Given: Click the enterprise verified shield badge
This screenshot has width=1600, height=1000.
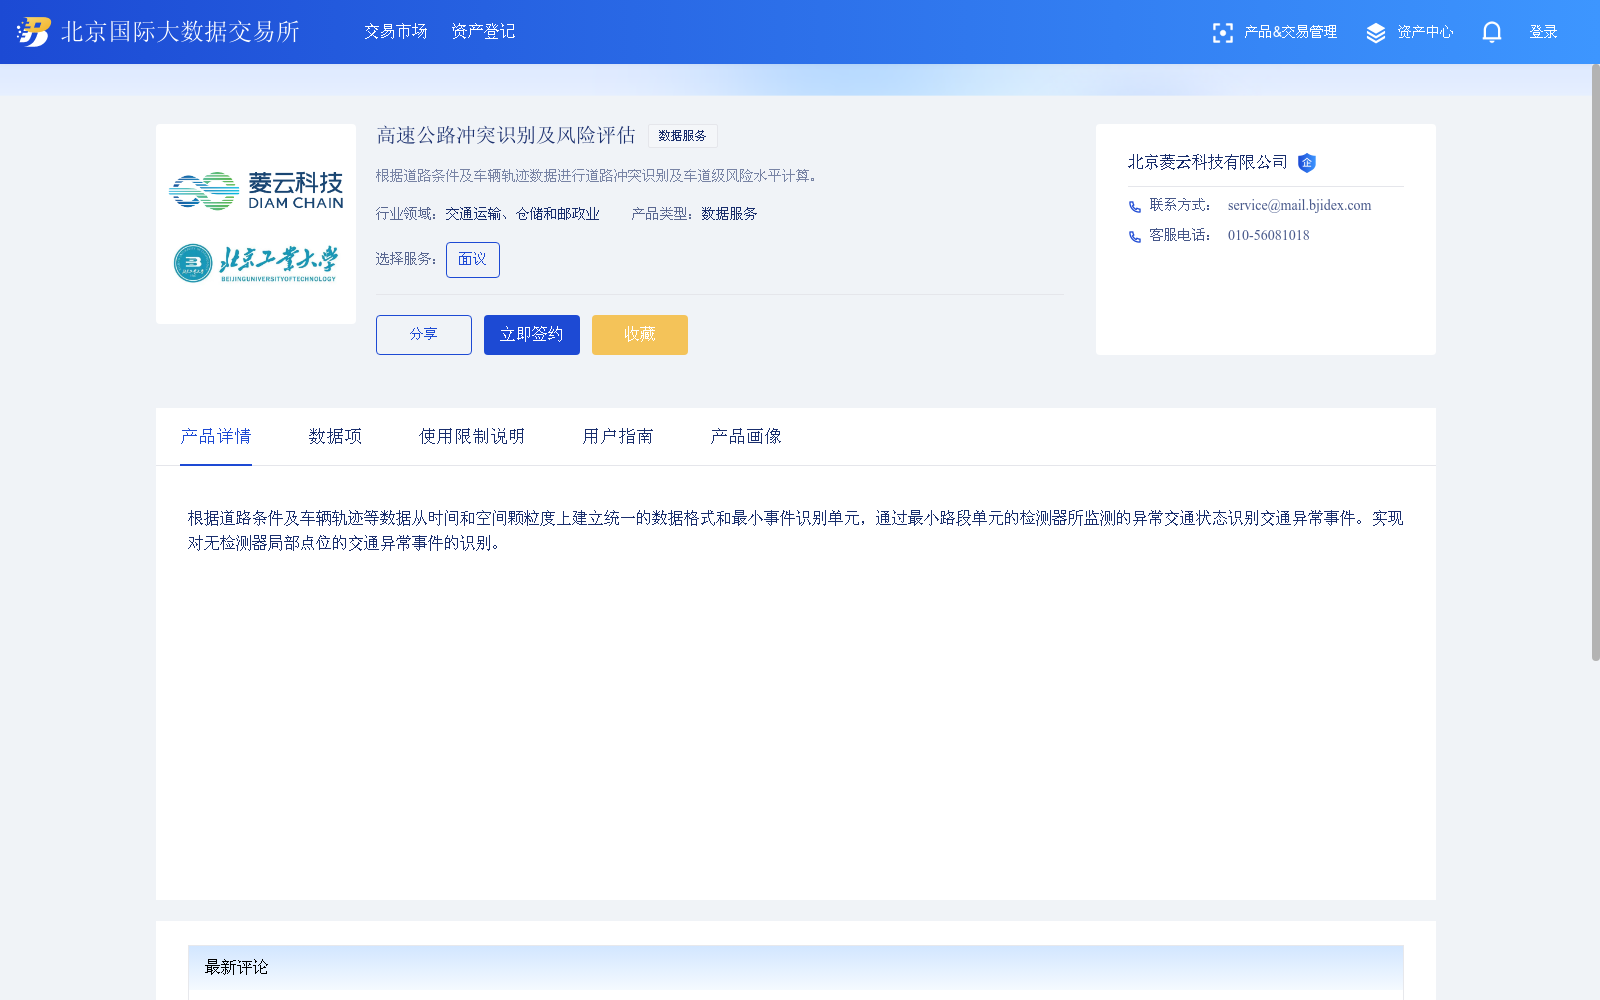Looking at the screenshot, I should [1307, 163].
